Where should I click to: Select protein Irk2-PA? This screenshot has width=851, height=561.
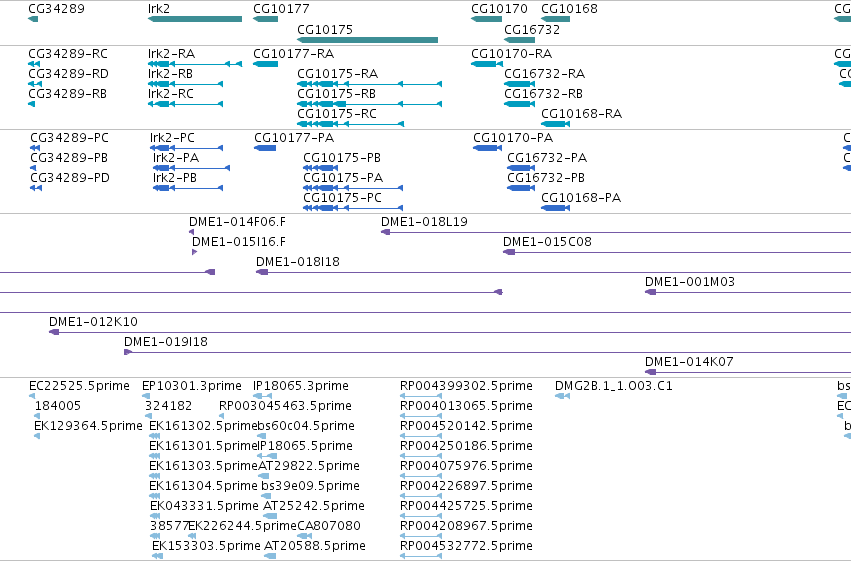pyautogui.click(x=176, y=158)
